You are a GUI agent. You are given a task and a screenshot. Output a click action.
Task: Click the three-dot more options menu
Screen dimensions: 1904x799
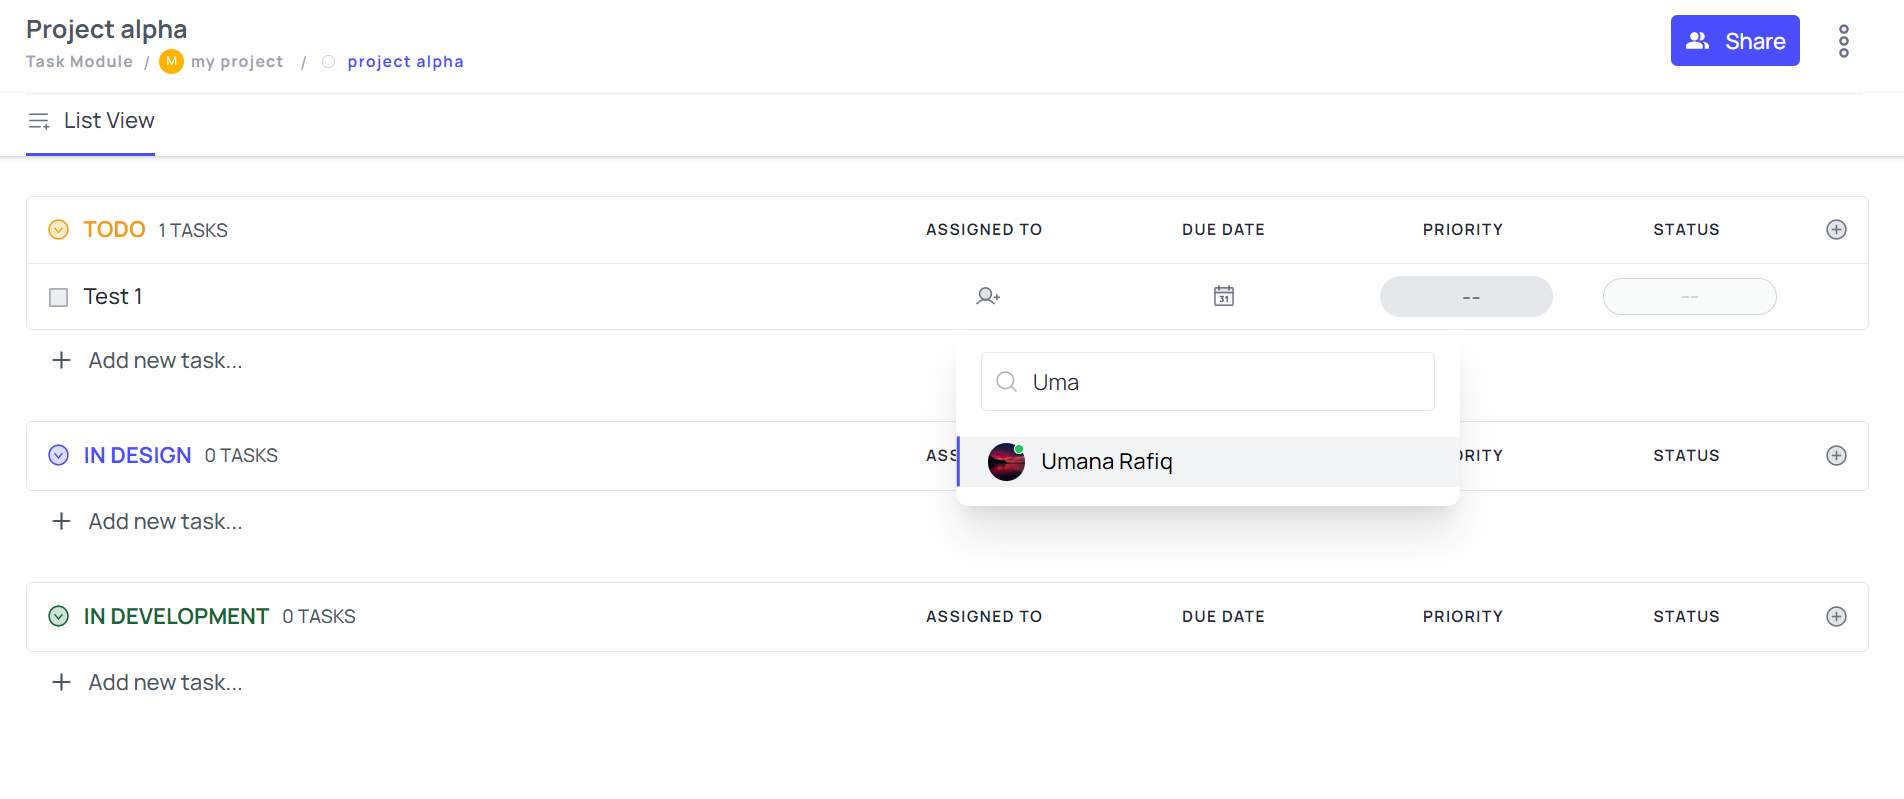click(1843, 41)
